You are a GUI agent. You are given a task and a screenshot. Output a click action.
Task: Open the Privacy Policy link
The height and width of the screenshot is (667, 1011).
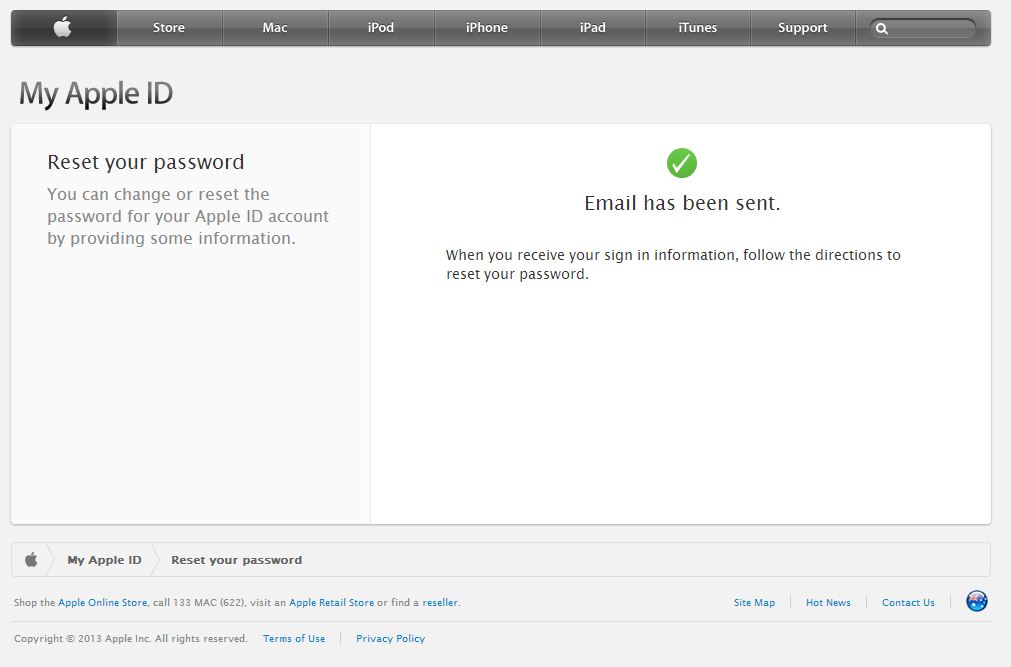(391, 639)
